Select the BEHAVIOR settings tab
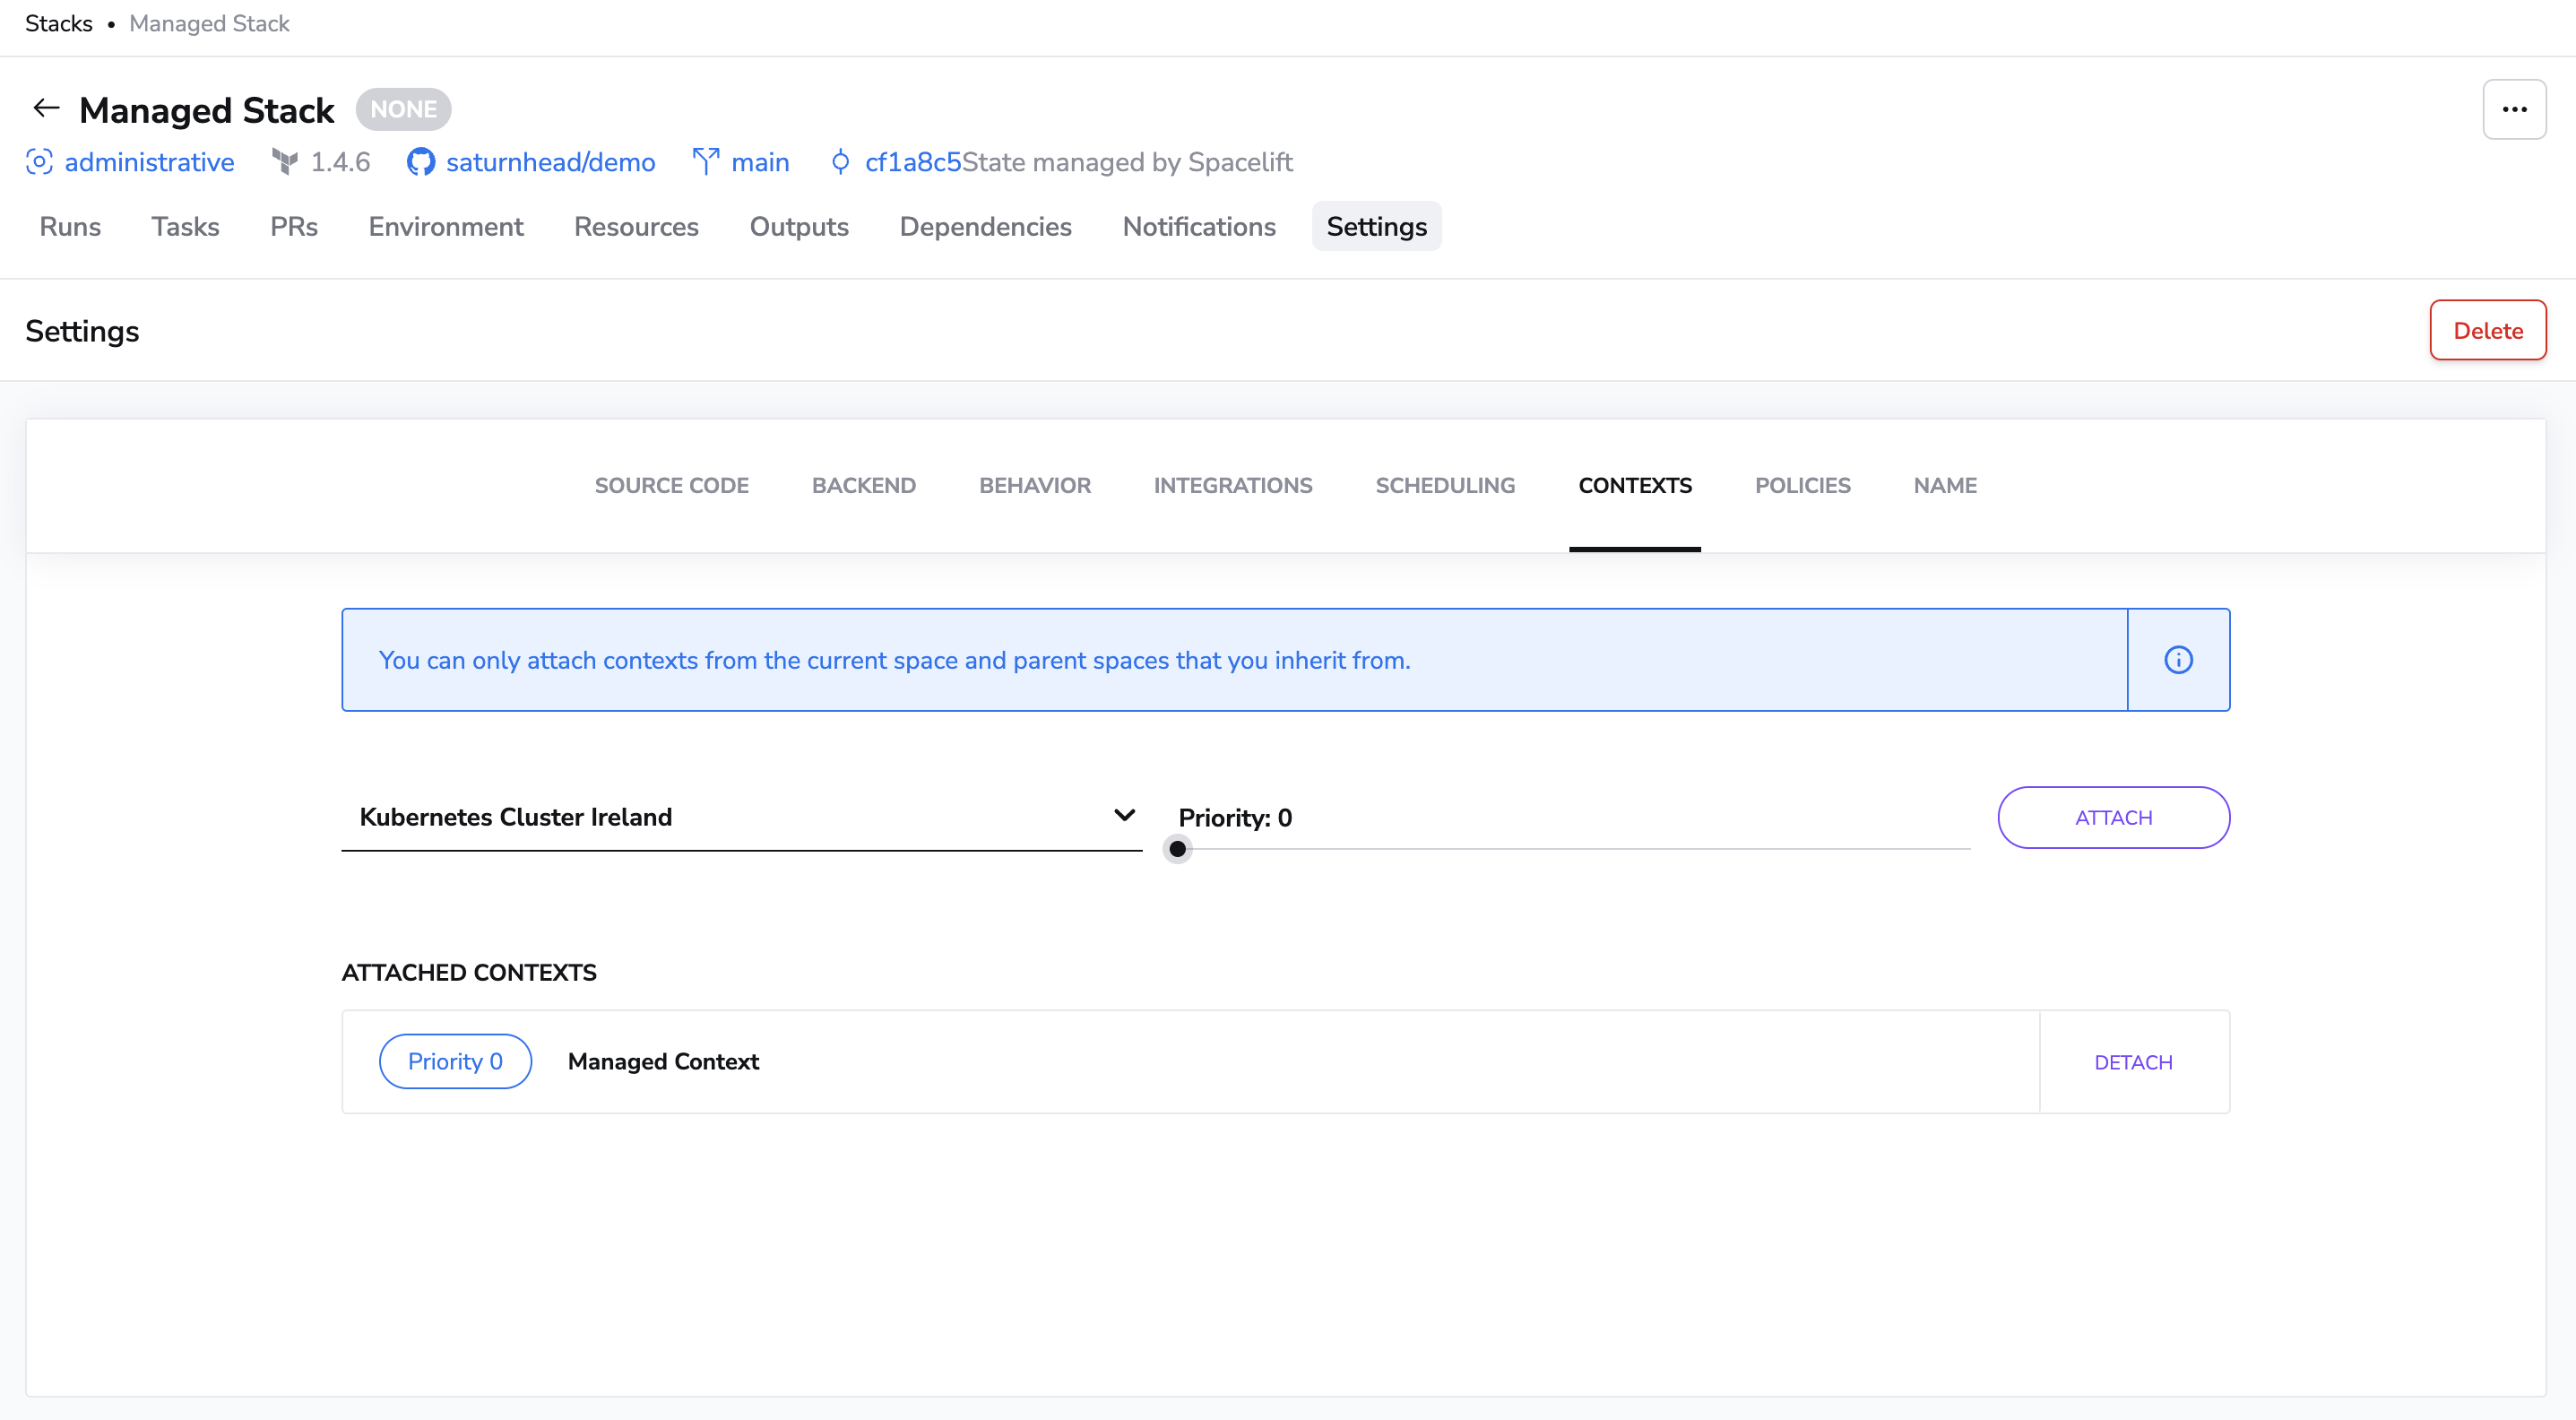This screenshot has width=2576, height=1420. pyautogui.click(x=1034, y=485)
